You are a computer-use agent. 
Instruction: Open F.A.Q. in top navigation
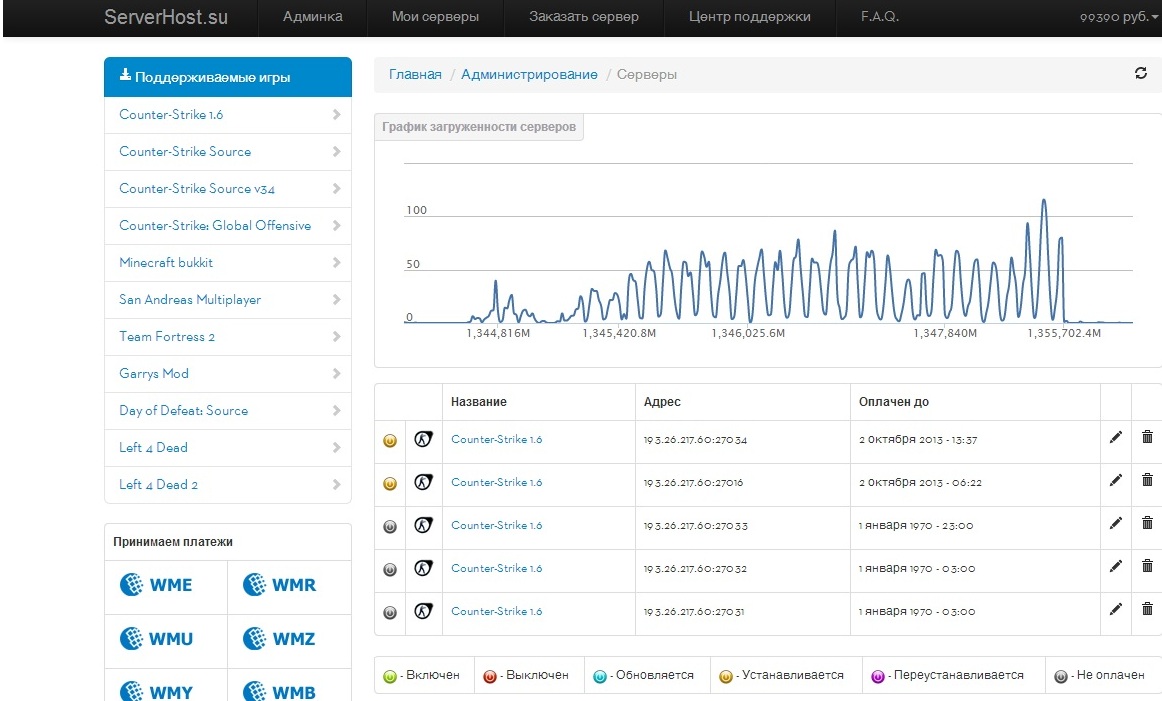tap(880, 16)
